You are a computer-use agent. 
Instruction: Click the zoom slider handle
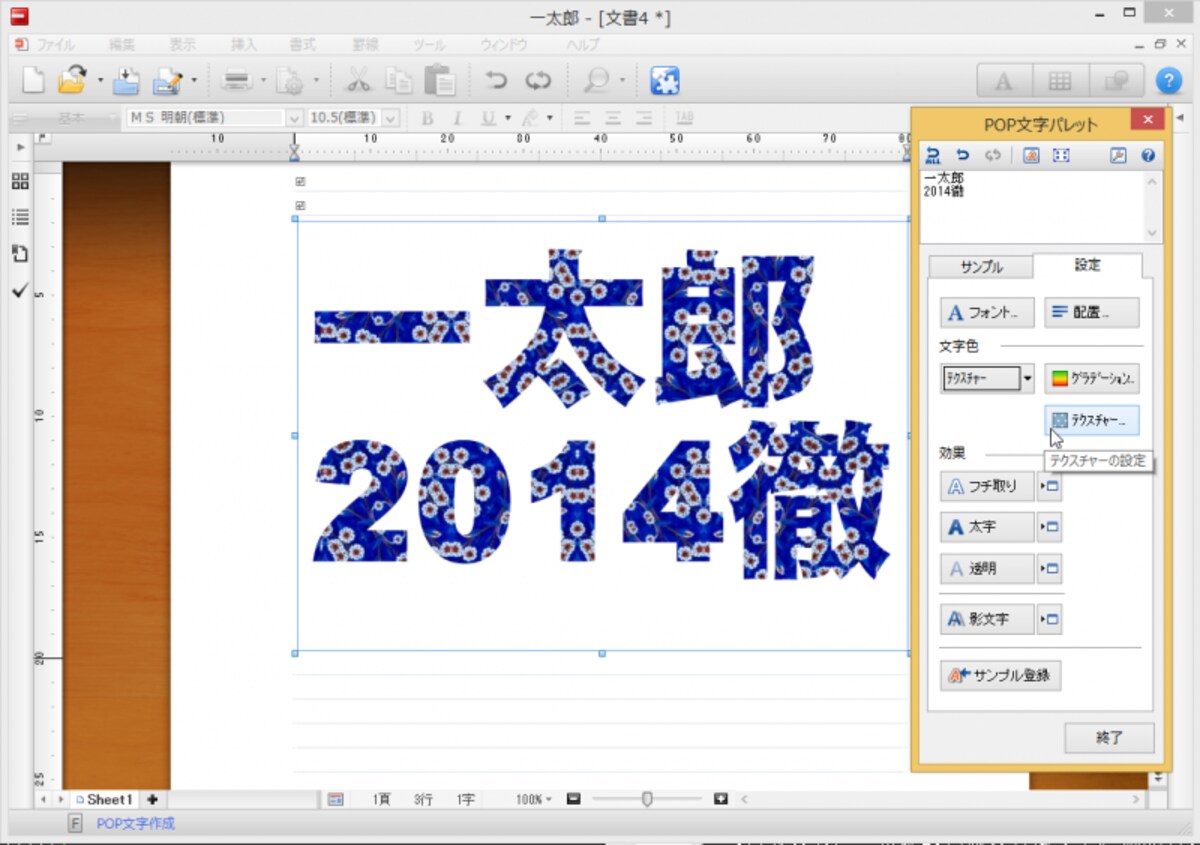click(x=648, y=799)
